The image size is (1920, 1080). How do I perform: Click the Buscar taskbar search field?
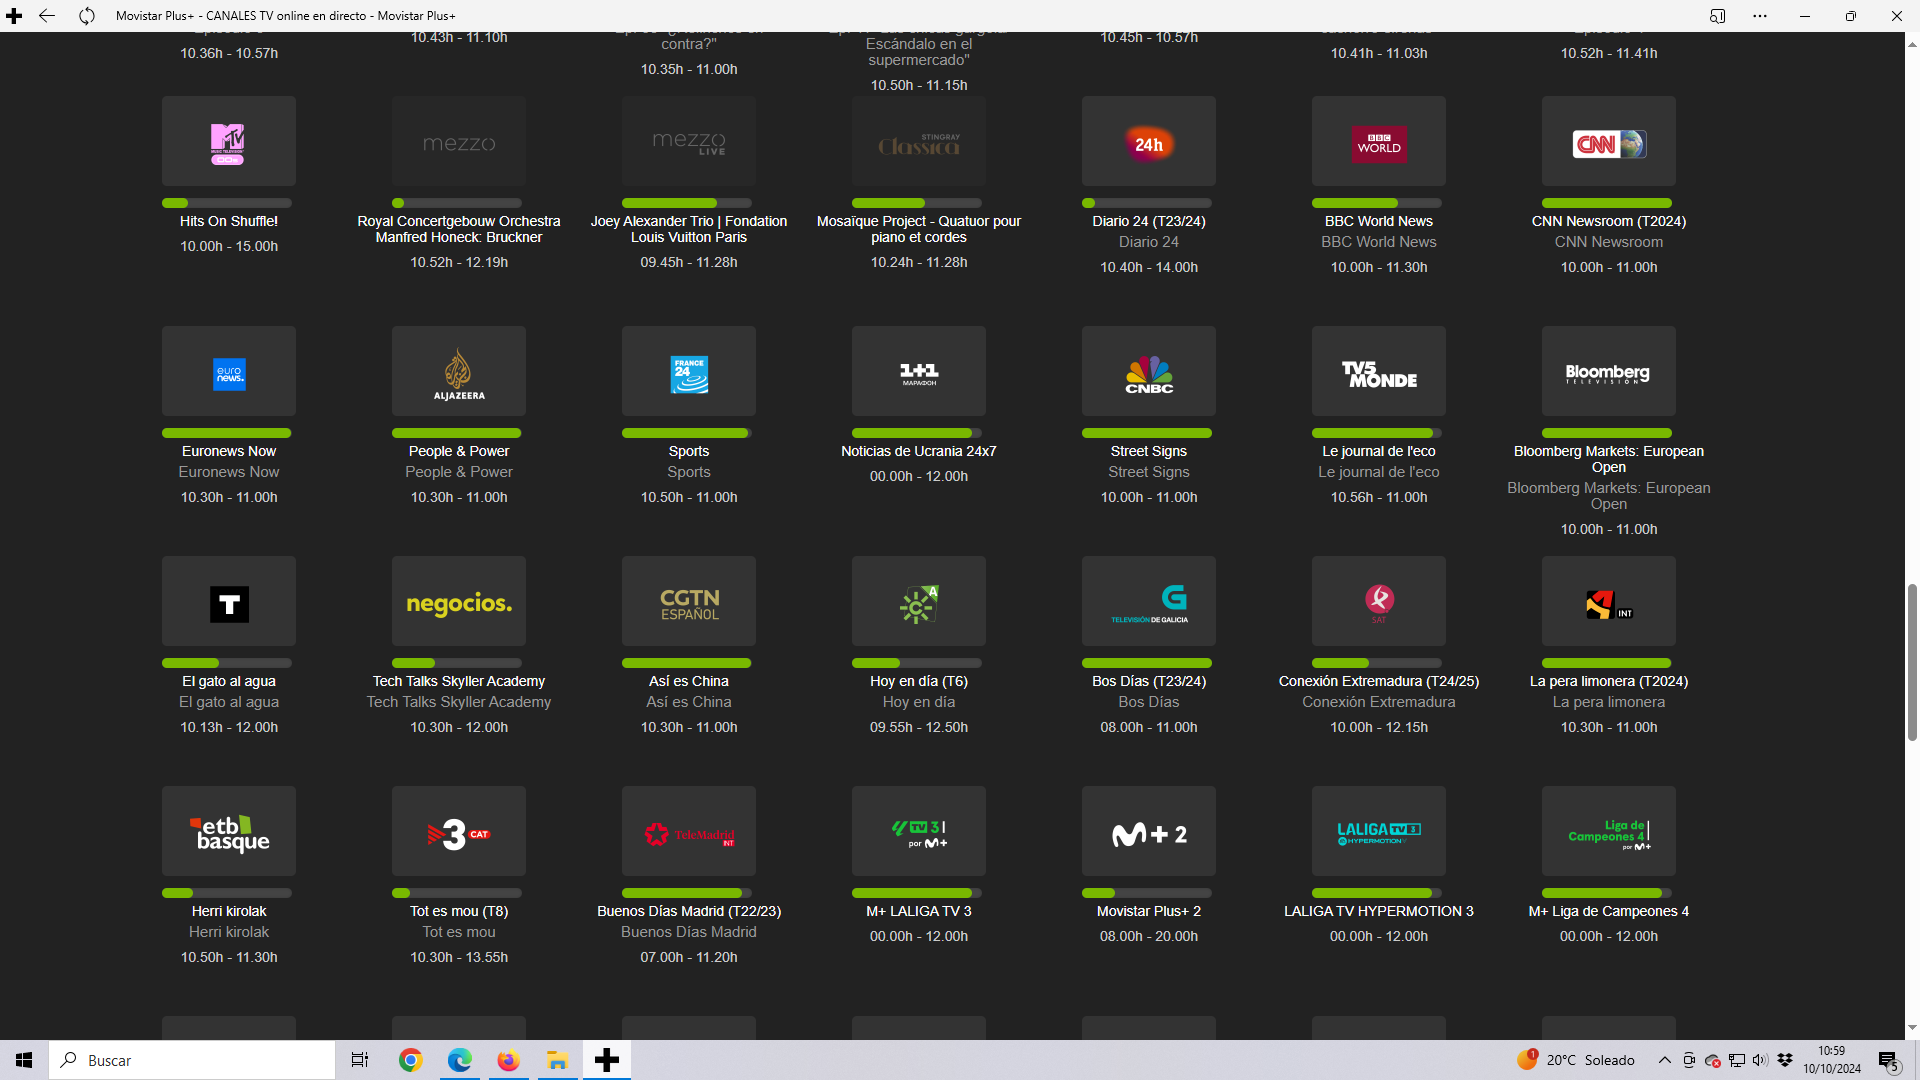(x=192, y=1060)
